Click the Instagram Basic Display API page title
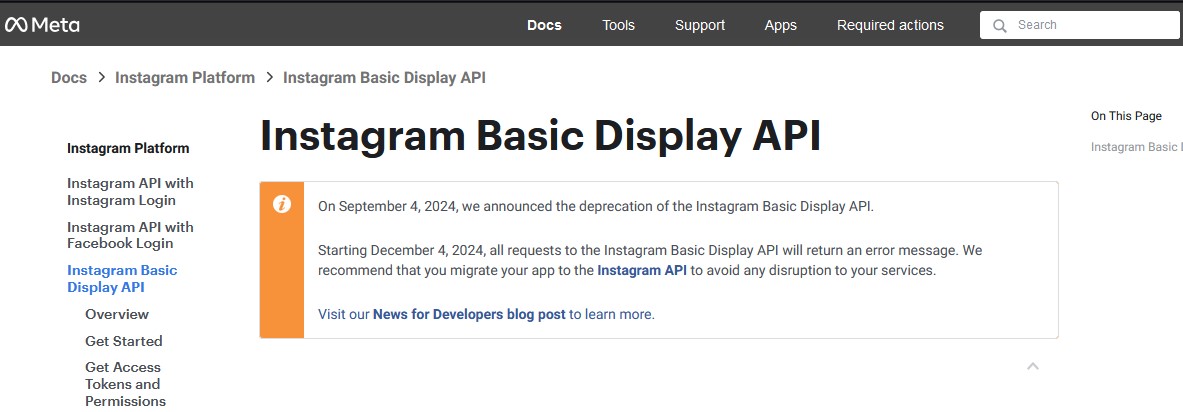 pos(540,136)
